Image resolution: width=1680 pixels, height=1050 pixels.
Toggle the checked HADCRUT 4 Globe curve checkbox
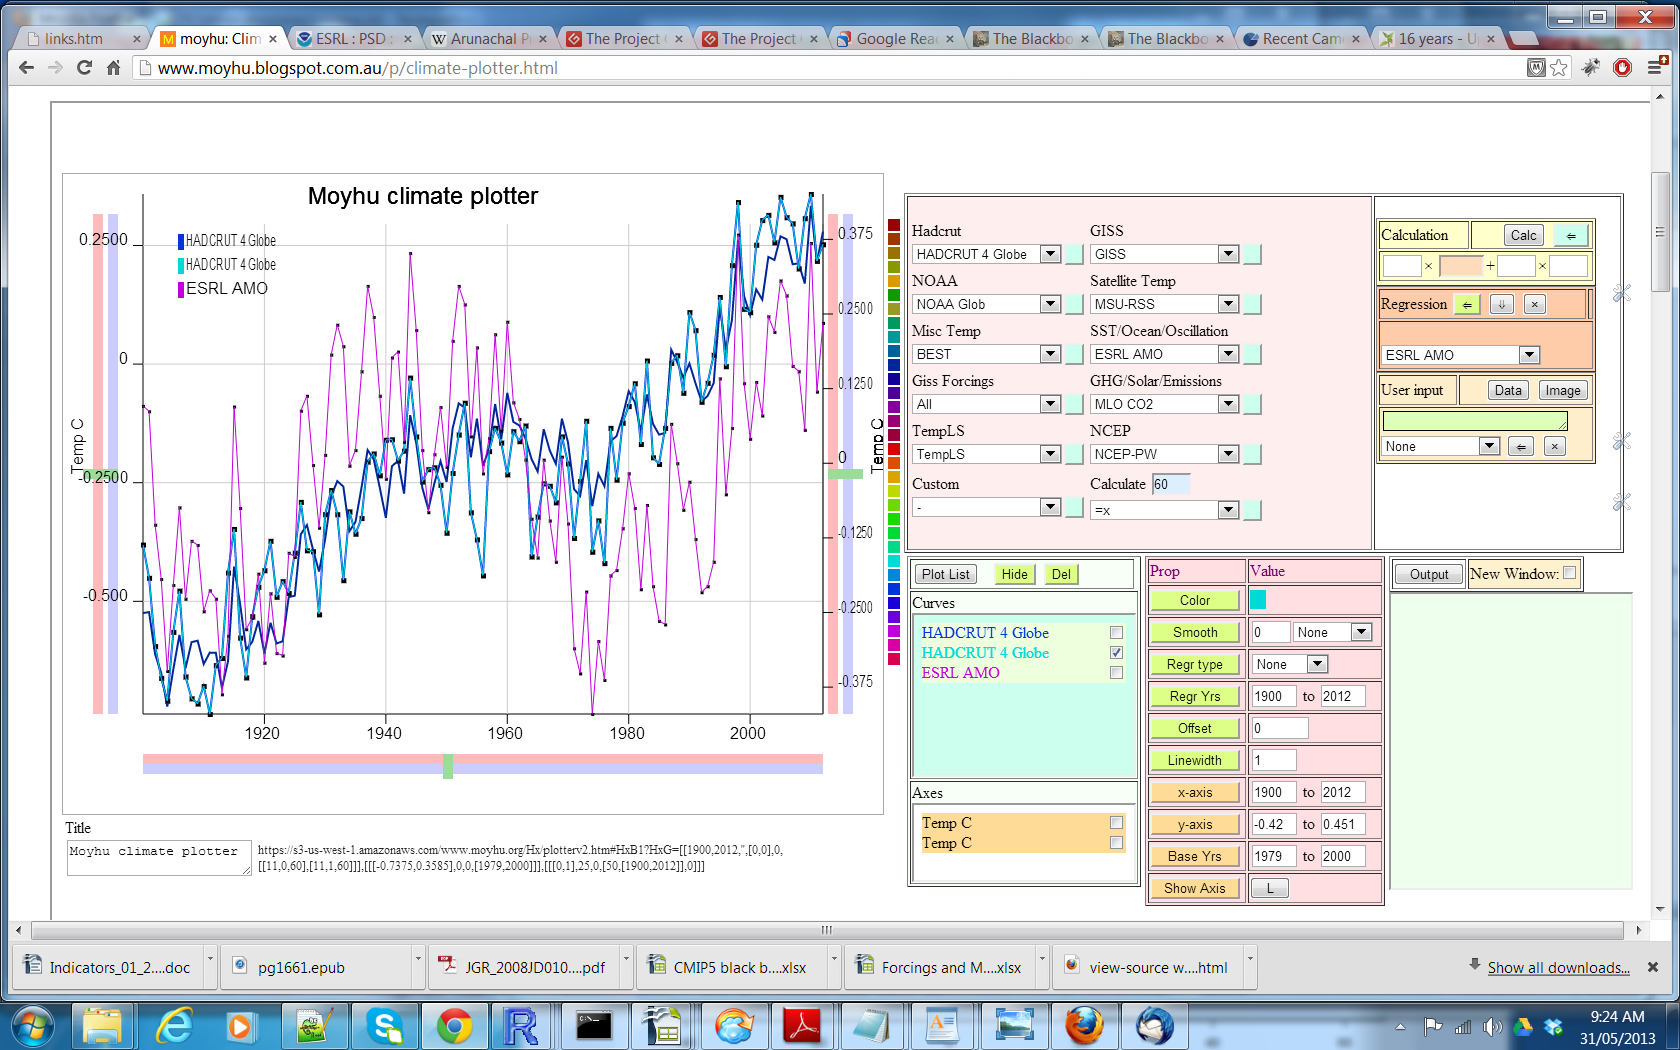1116,653
